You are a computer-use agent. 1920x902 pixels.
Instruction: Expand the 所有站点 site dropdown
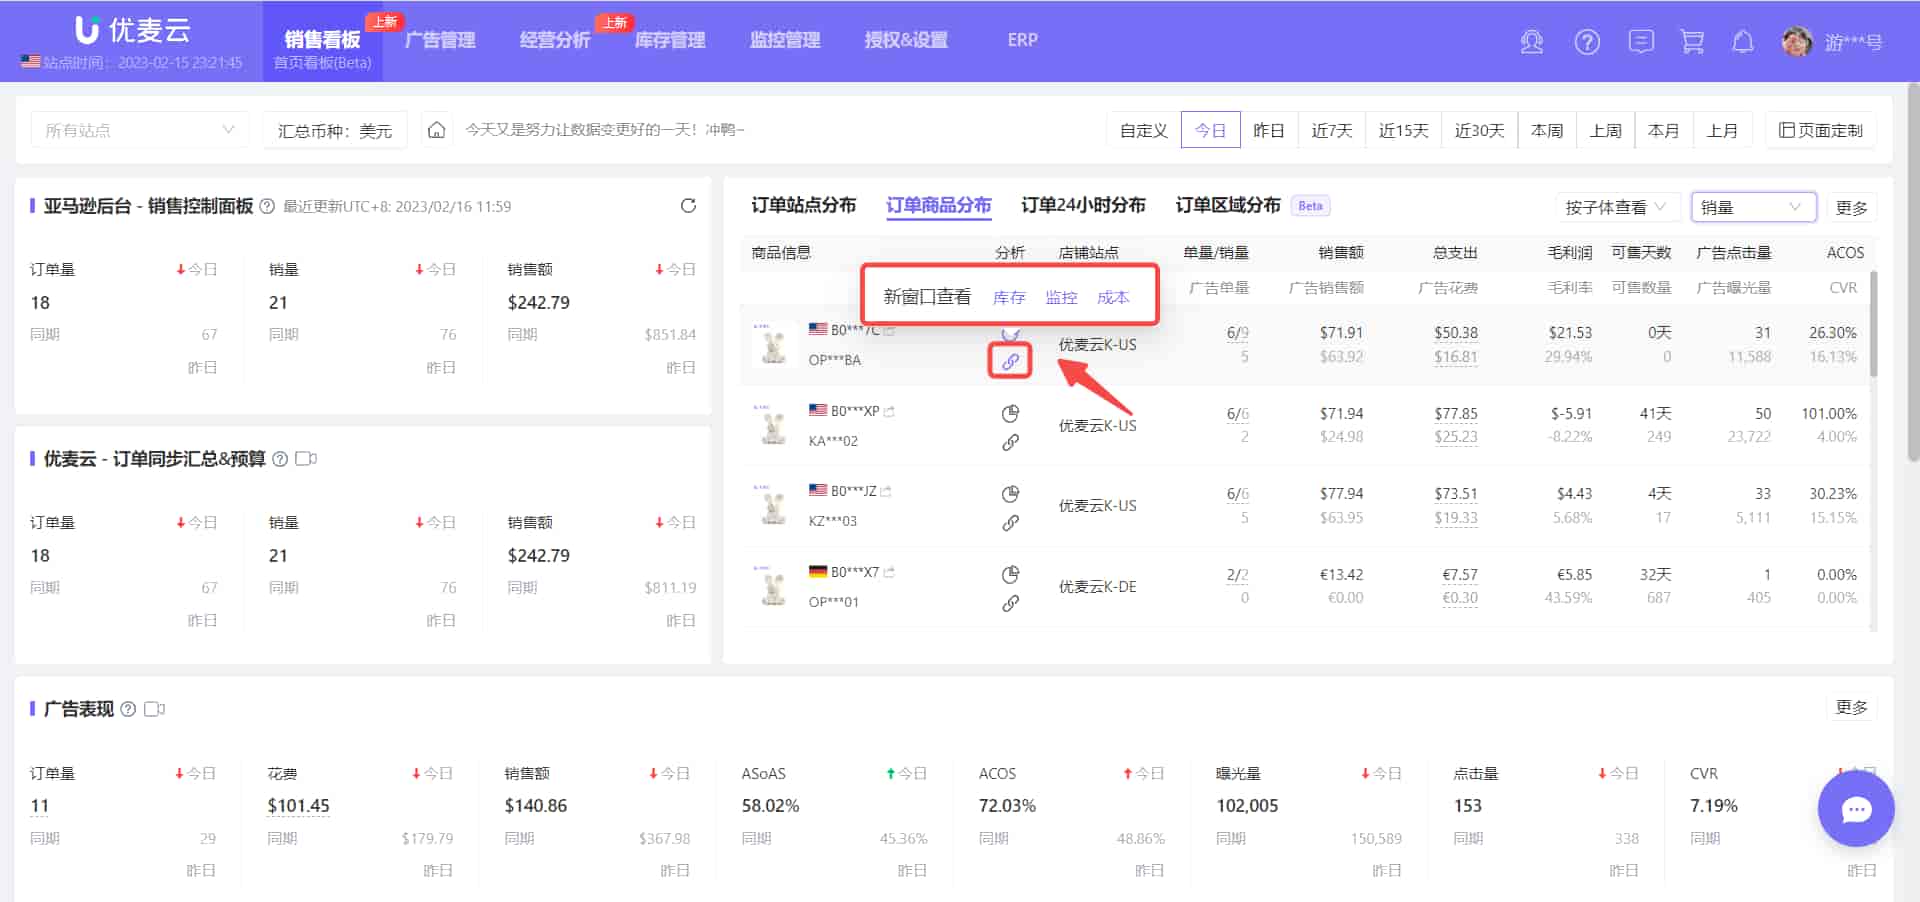tap(140, 130)
